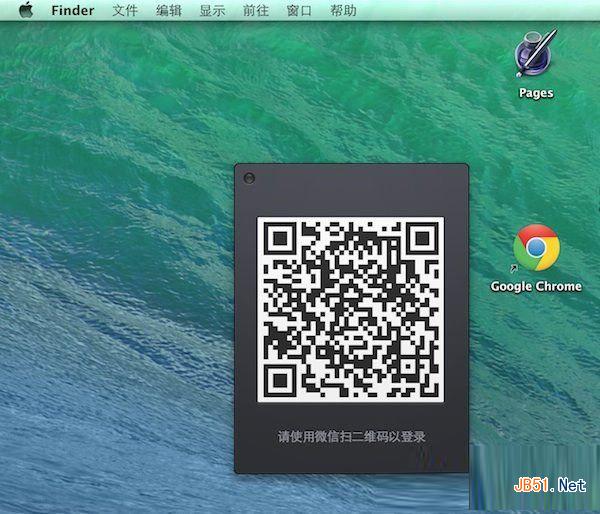Close the WeChat login window
600x514 pixels.
click(x=249, y=178)
